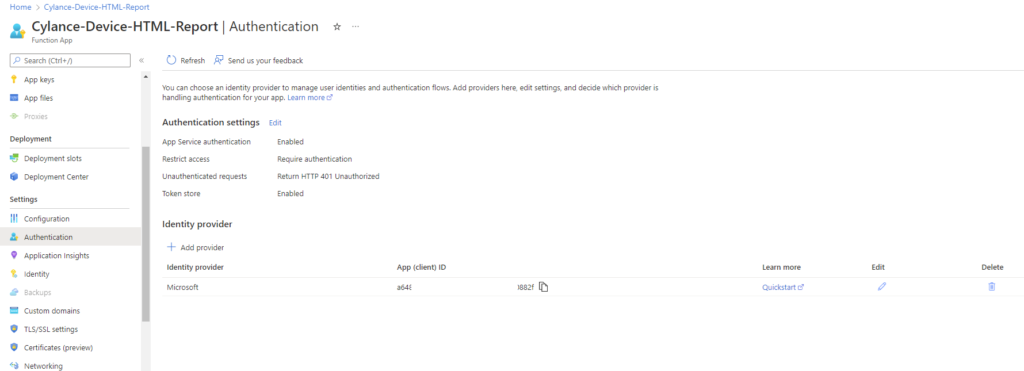Click the Authentication sidebar icon
This screenshot has width=1024, height=371.
[x=14, y=237]
